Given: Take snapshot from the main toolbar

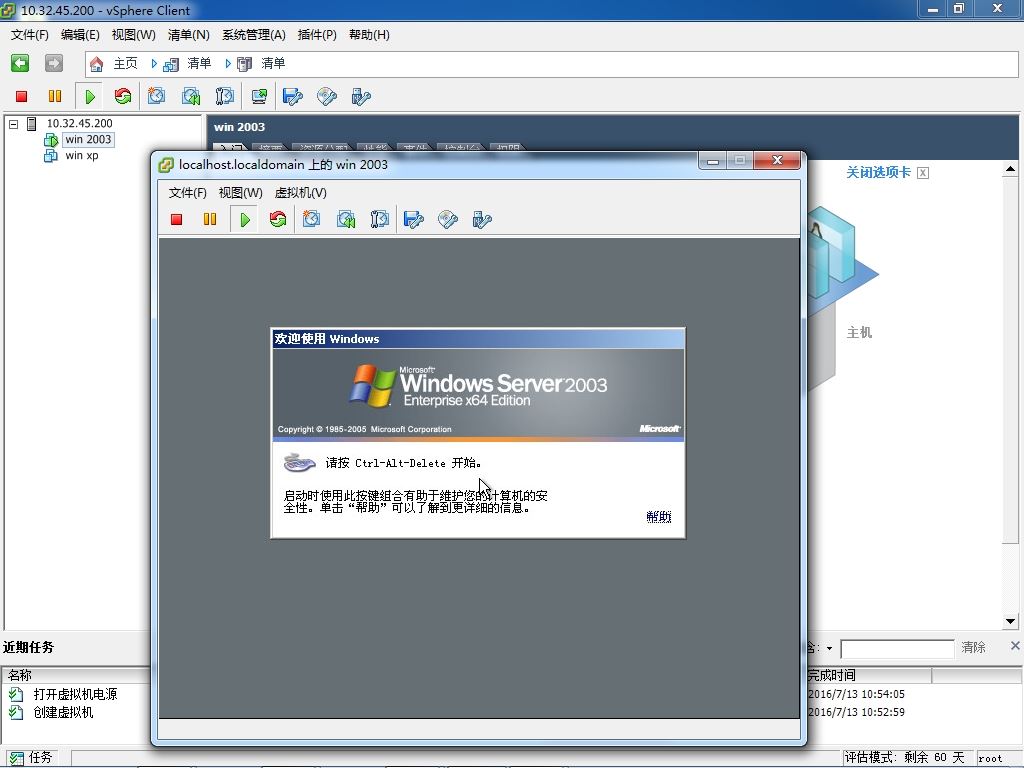Looking at the screenshot, I should (x=156, y=97).
